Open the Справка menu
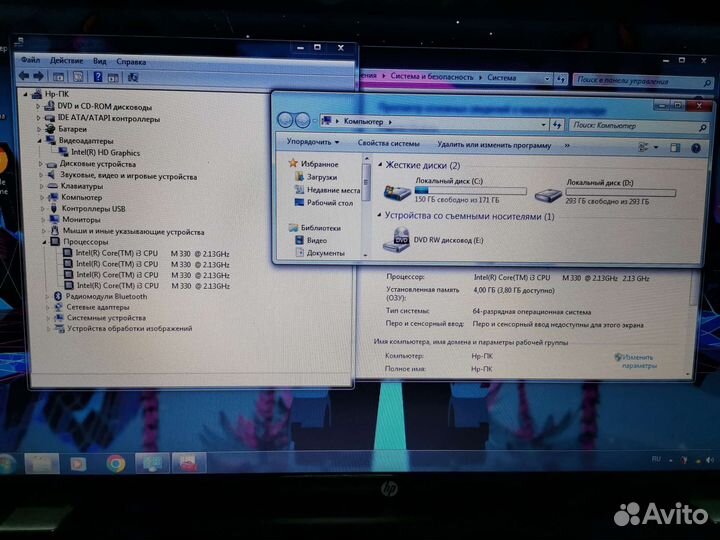The height and width of the screenshot is (540, 720). [131, 62]
